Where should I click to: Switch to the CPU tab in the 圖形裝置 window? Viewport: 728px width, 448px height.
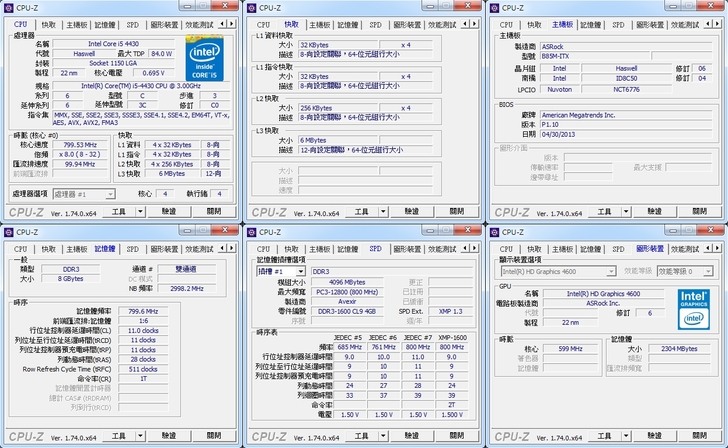(506, 249)
